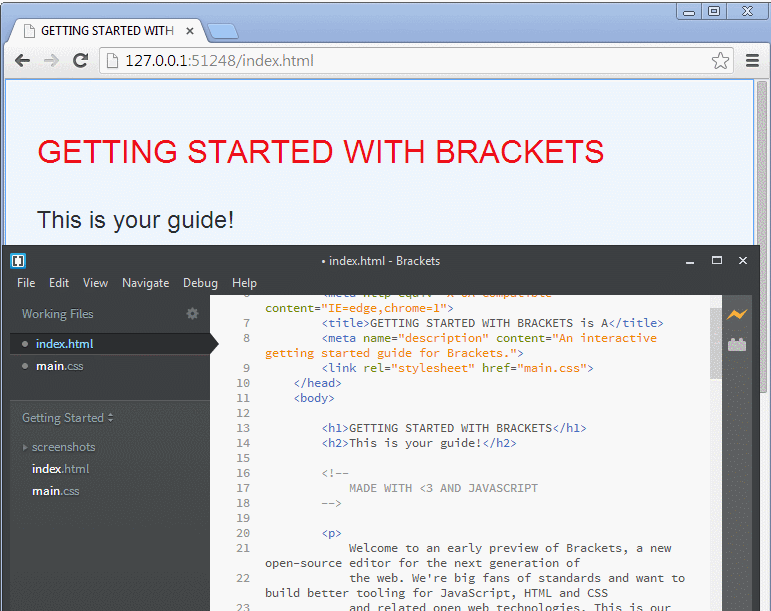Screen dimensions: 771x611
Task: Bookmark this page with the star icon
Action: click(720, 61)
